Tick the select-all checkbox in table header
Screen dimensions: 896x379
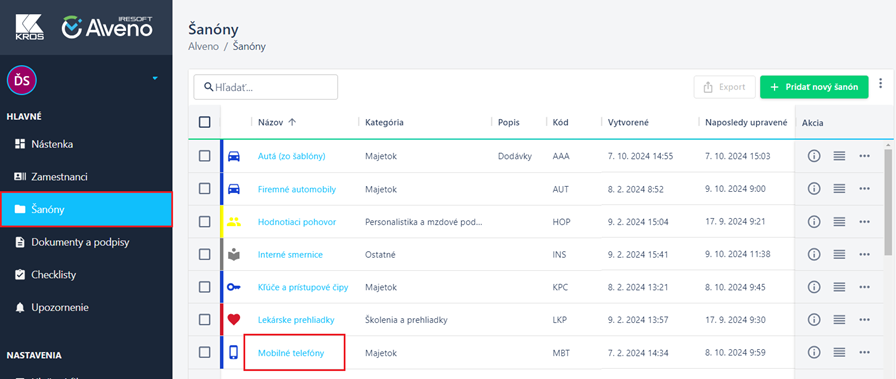[205, 122]
